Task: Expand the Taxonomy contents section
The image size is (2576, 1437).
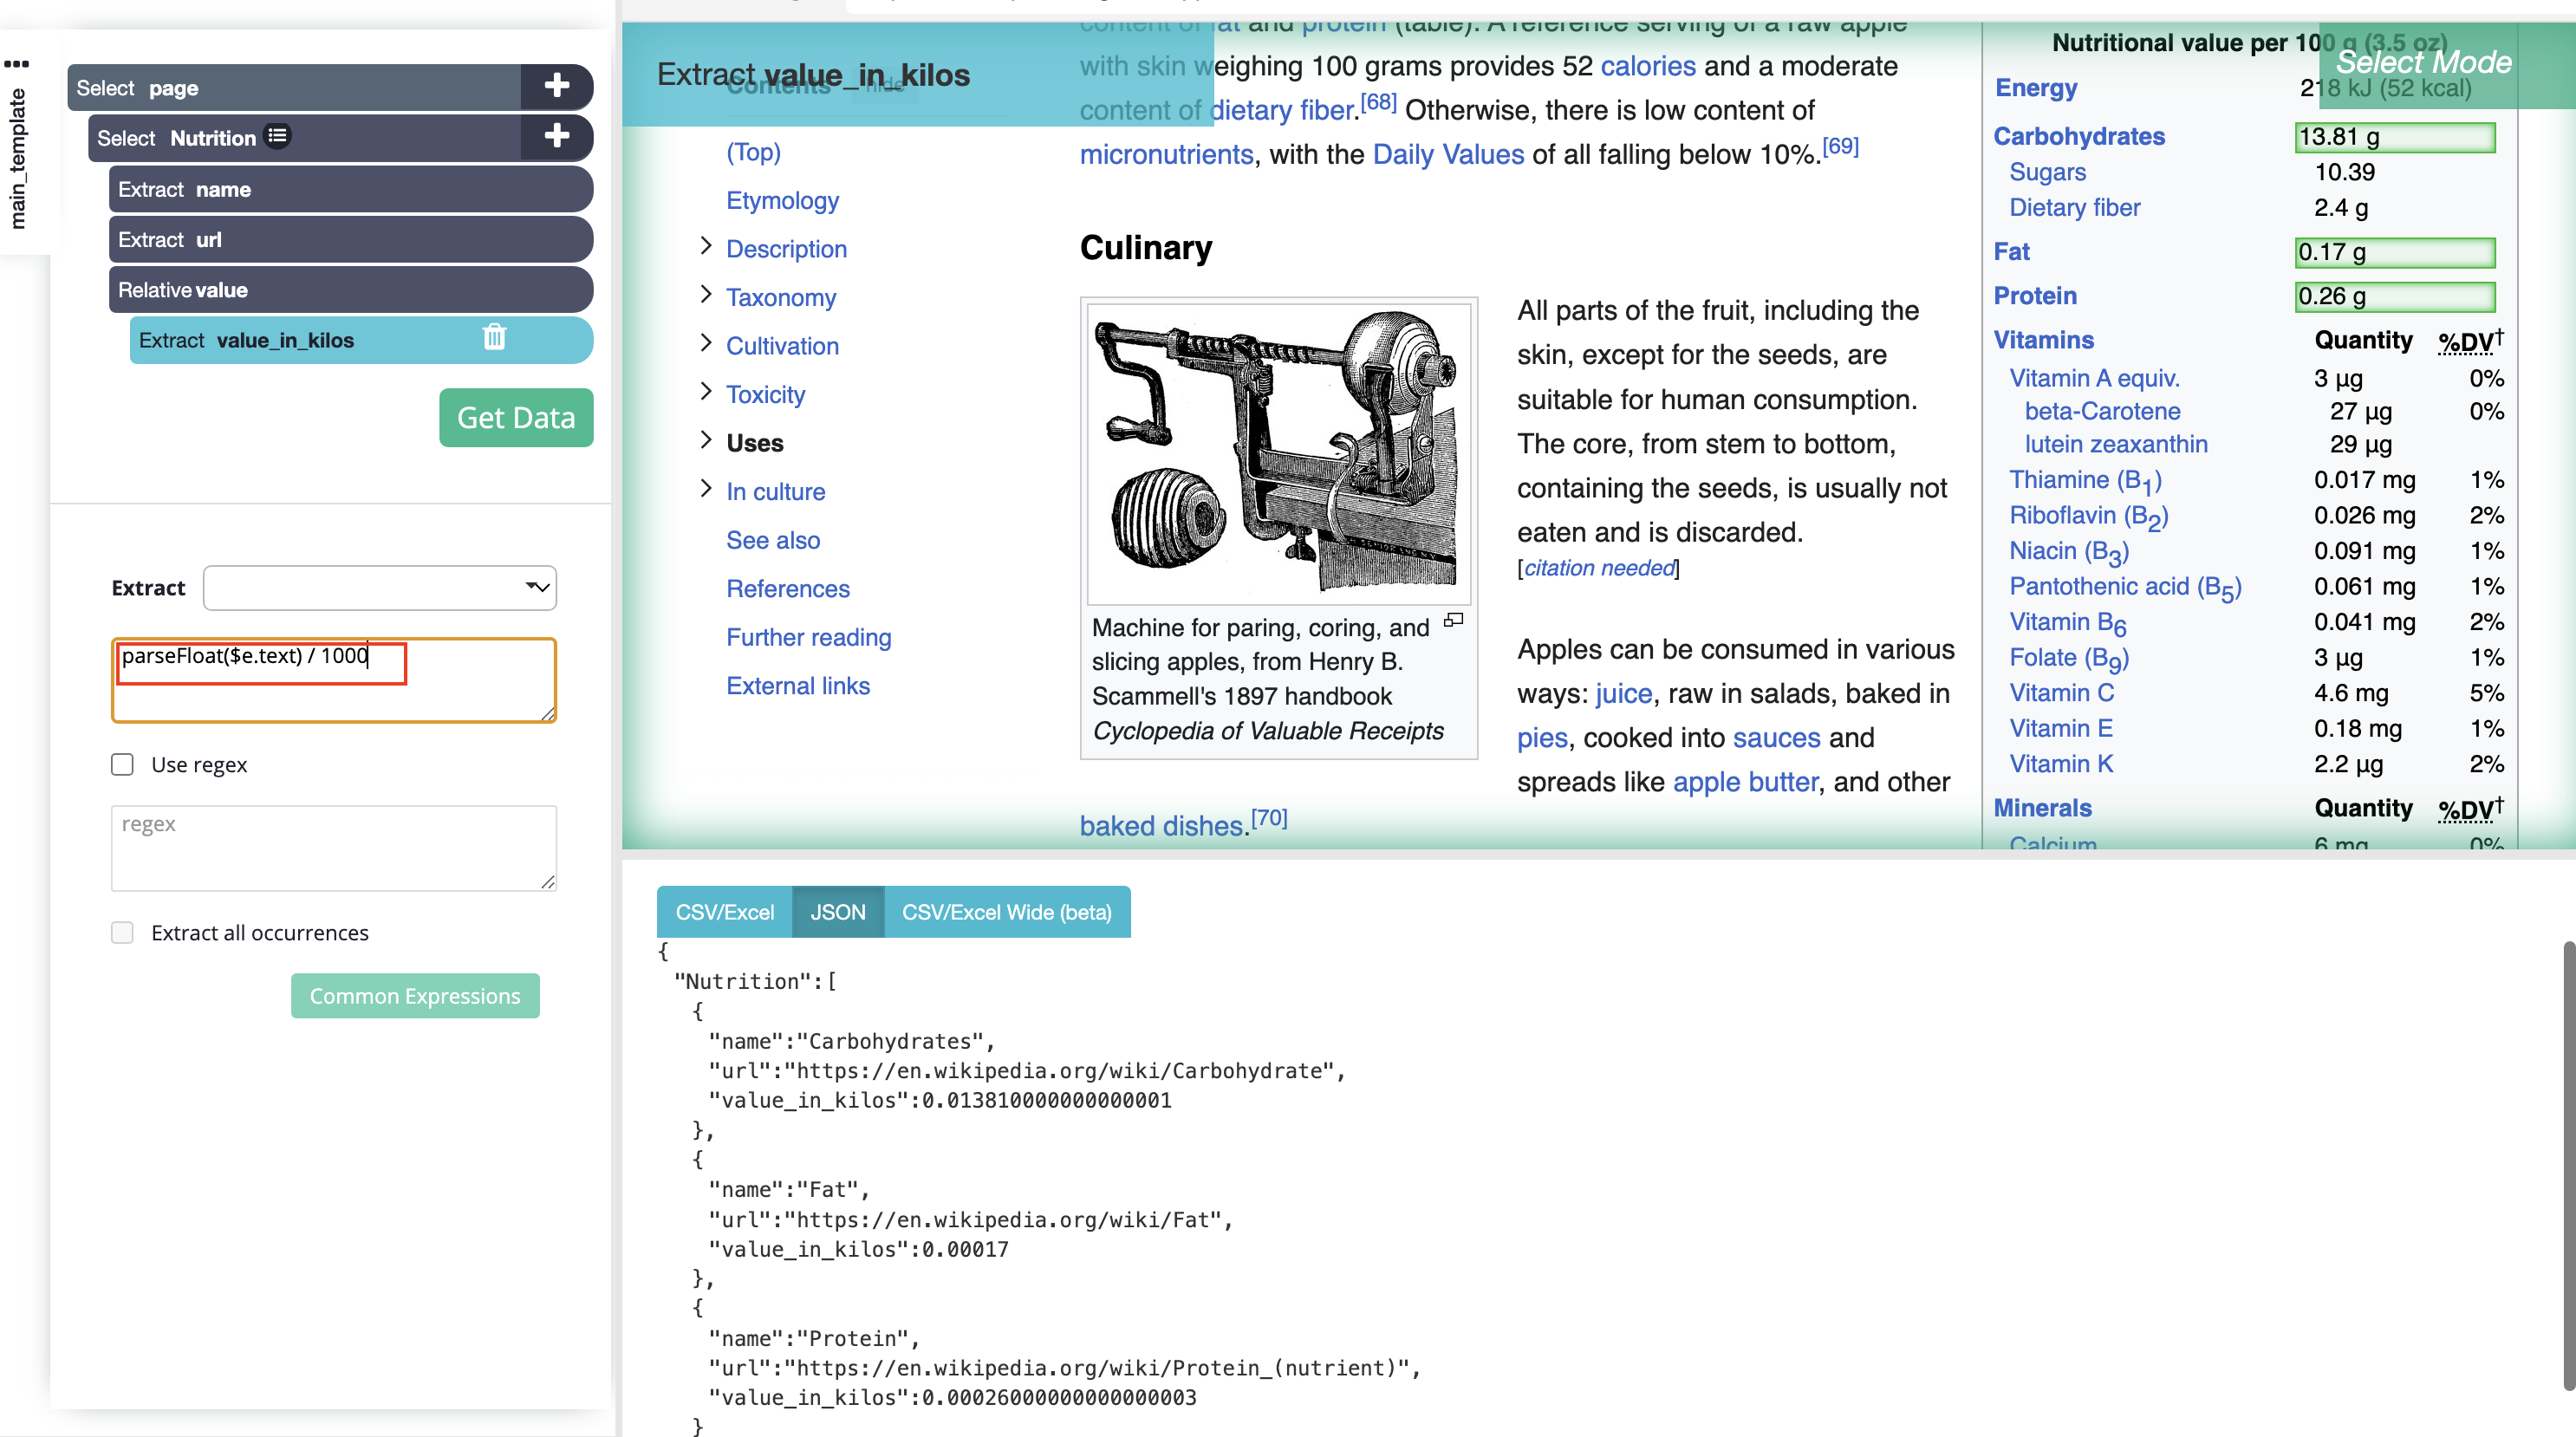Action: (x=706, y=294)
